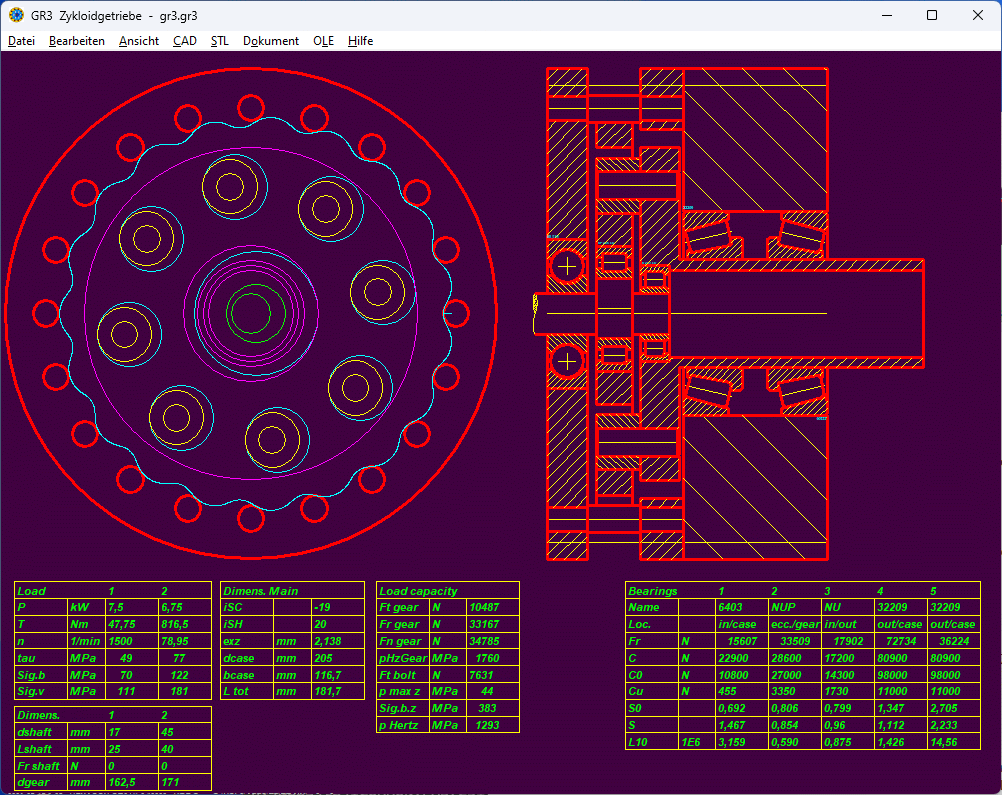Open the OLE menu
The image size is (1002, 795).
tap(323, 41)
